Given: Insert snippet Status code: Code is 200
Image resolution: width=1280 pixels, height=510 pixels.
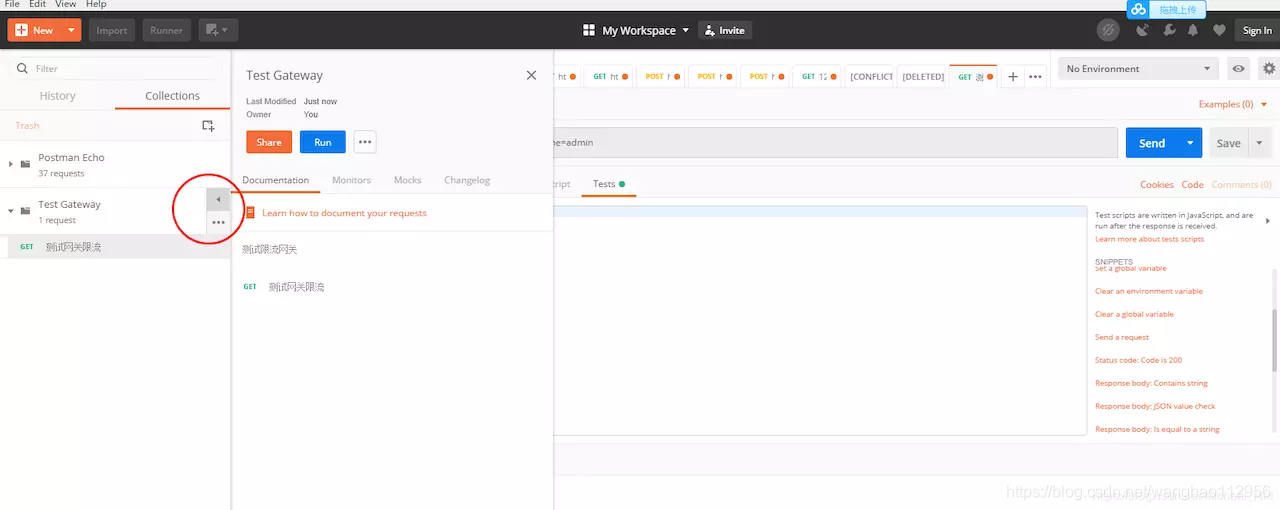Looking at the screenshot, I should click(x=1138, y=360).
